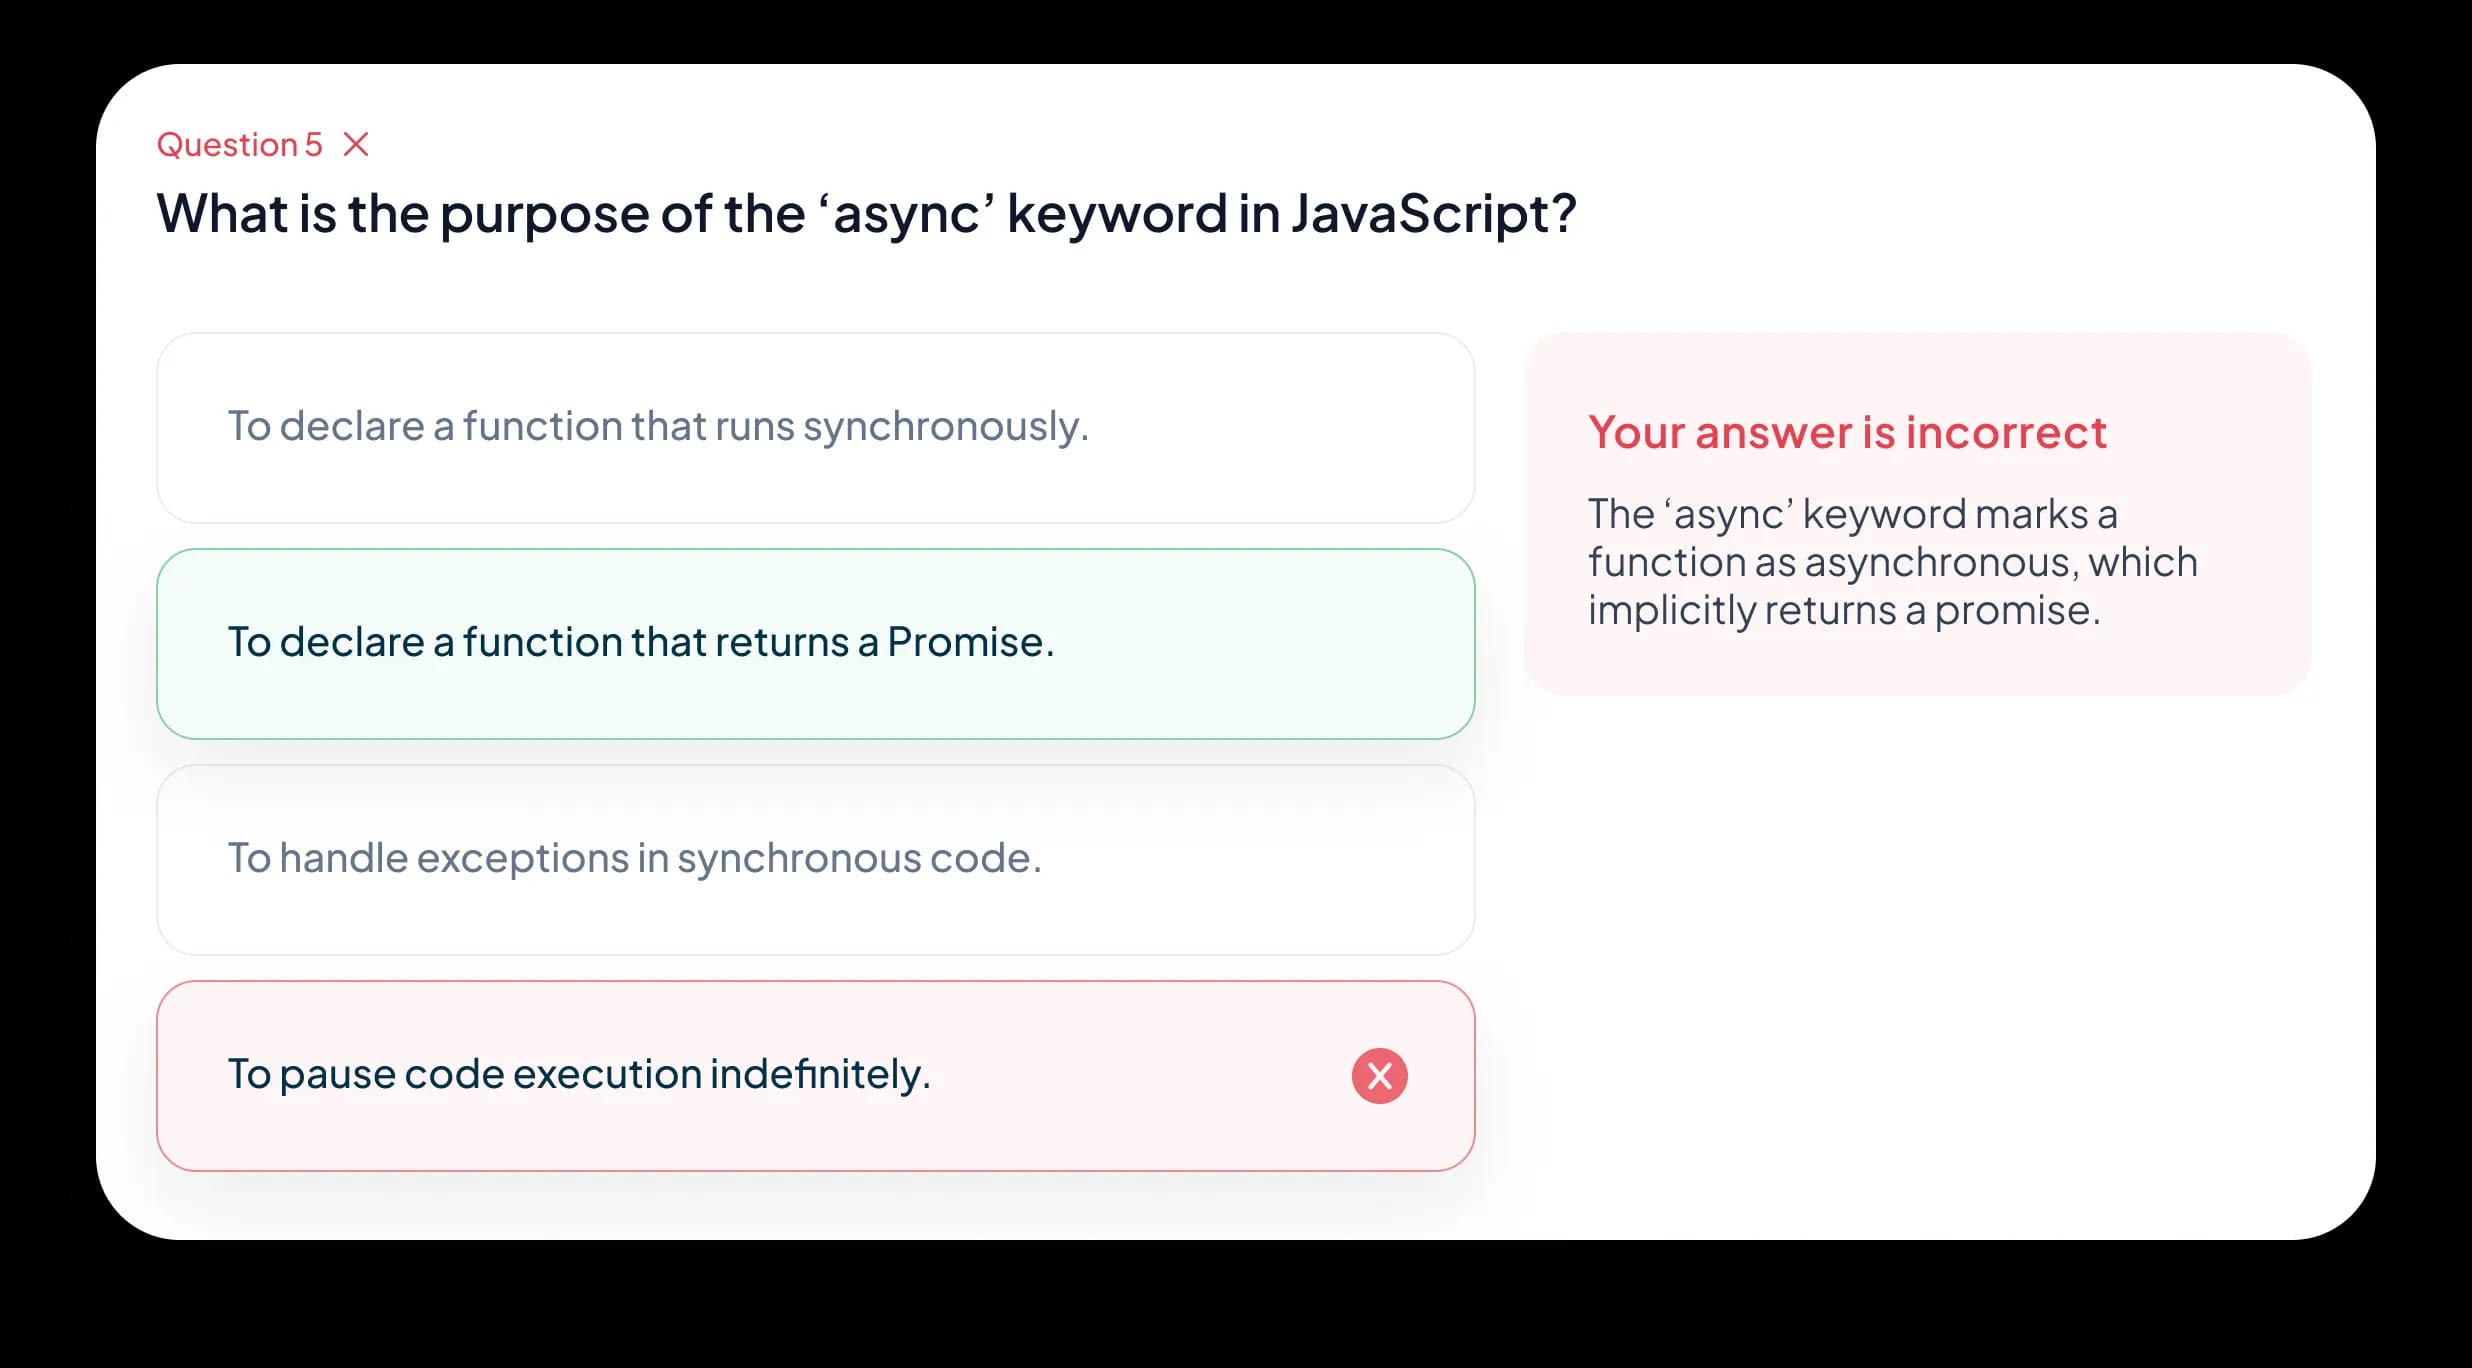
Task: Click the red X icon beside Question 5
Action: coord(356,145)
